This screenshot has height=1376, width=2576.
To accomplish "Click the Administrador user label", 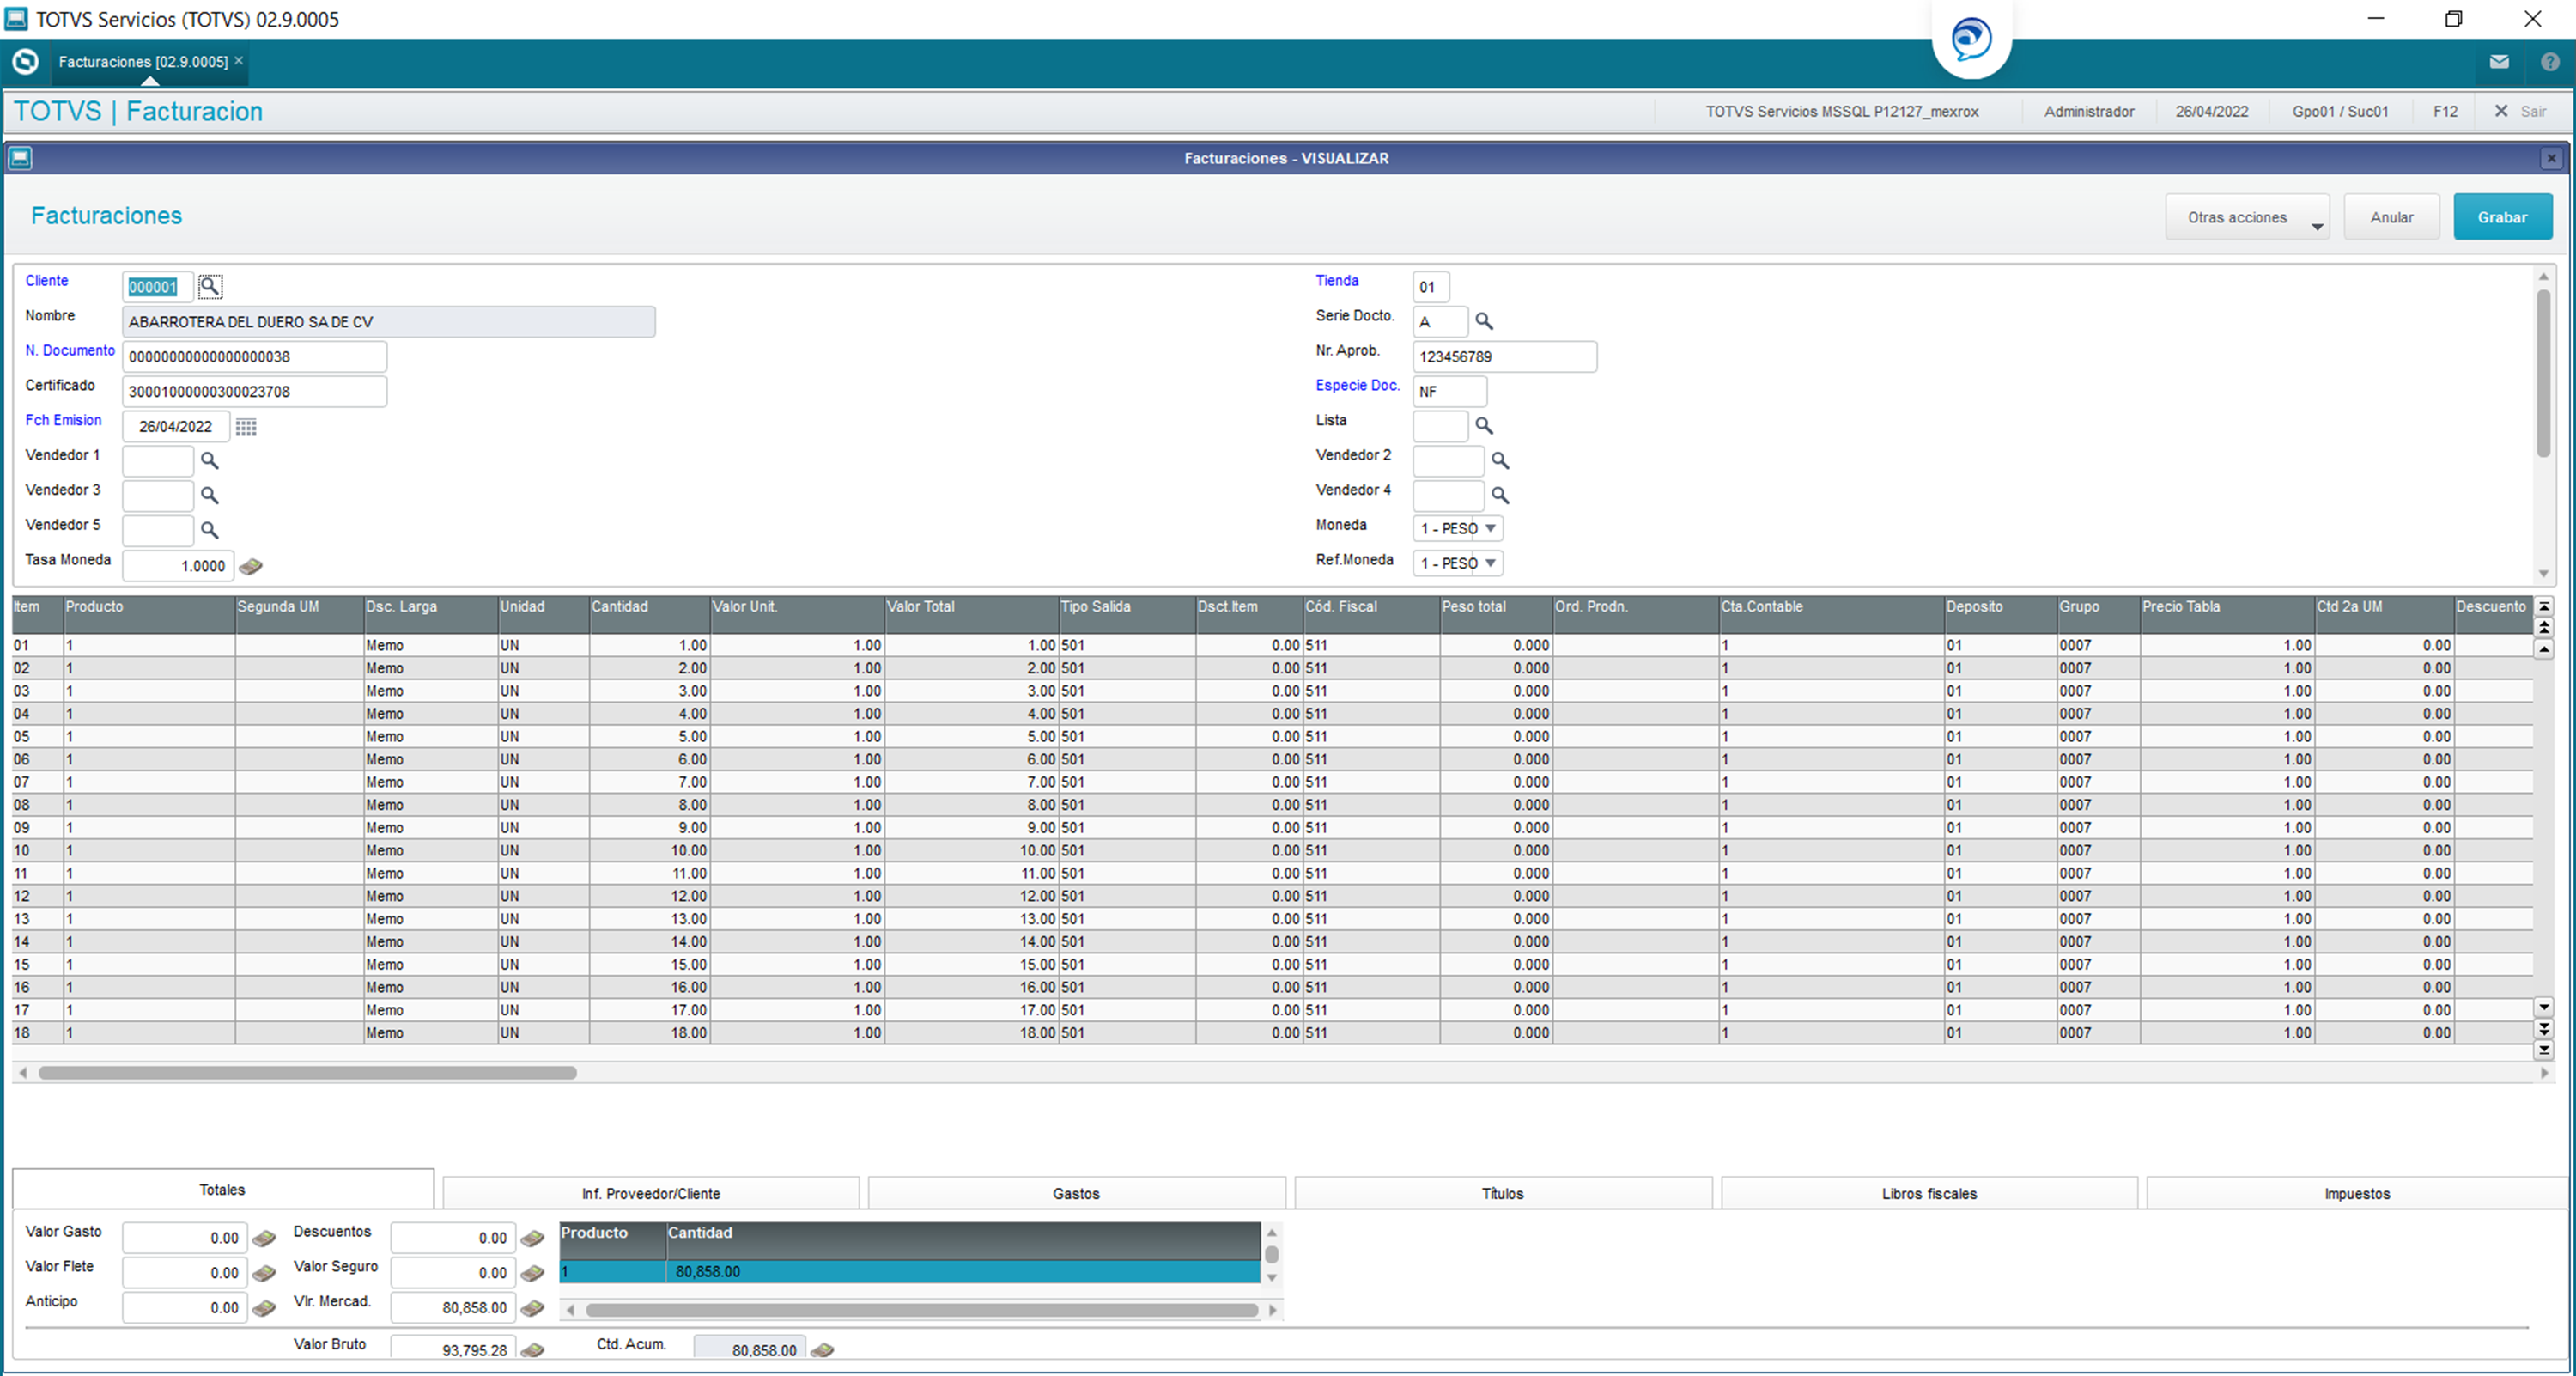I will [2089, 112].
